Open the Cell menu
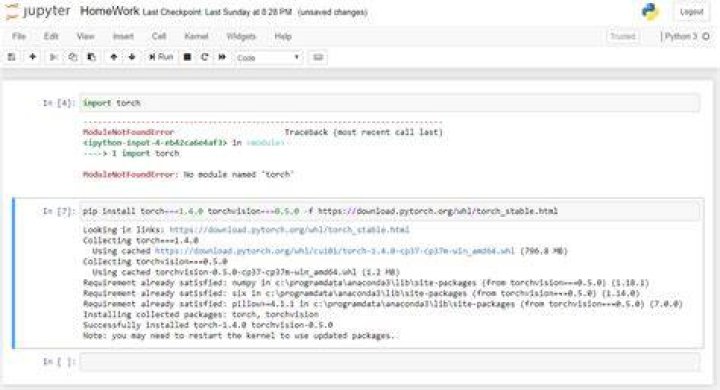720x390 pixels. [159, 36]
